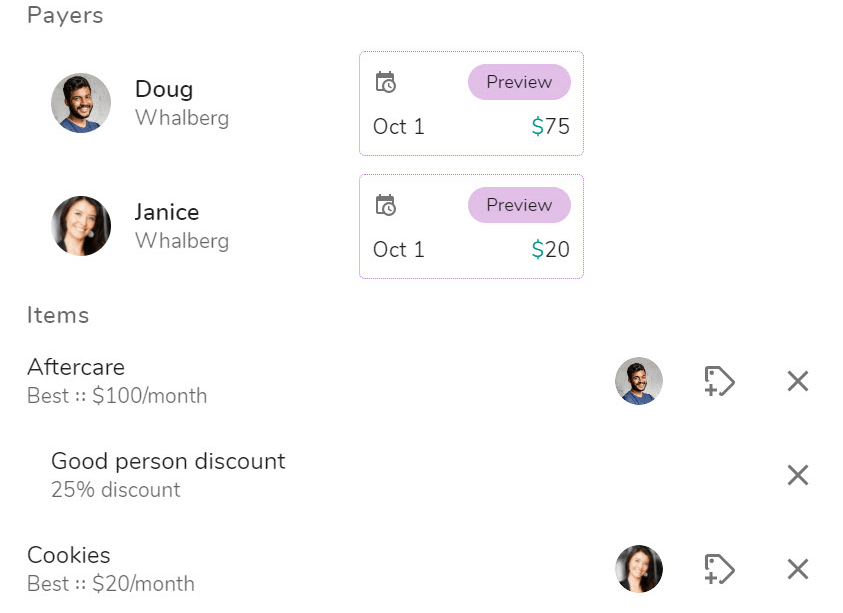Add a discount tag to Cookies item
This screenshot has height=613, width=843.
pyautogui.click(x=719, y=569)
